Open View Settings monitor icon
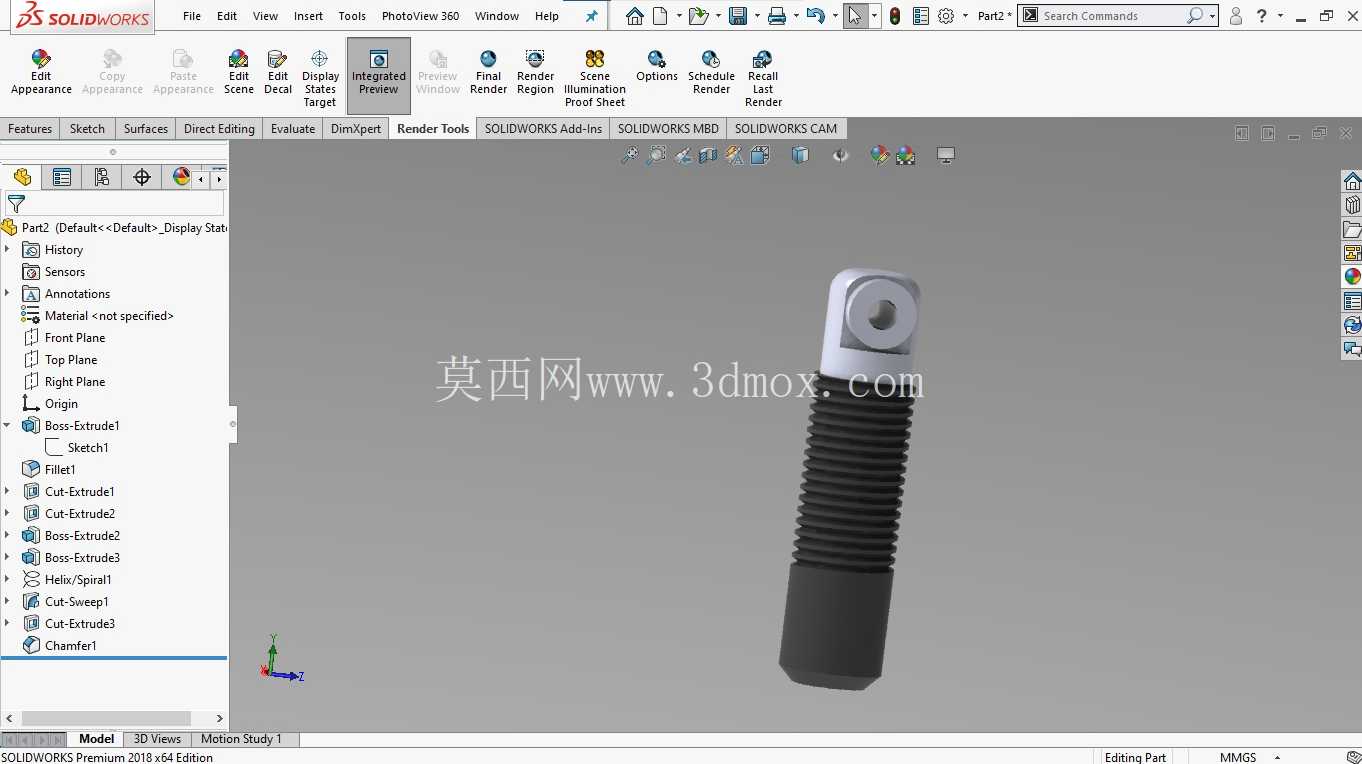This screenshot has height=764, width=1362. pos(946,155)
